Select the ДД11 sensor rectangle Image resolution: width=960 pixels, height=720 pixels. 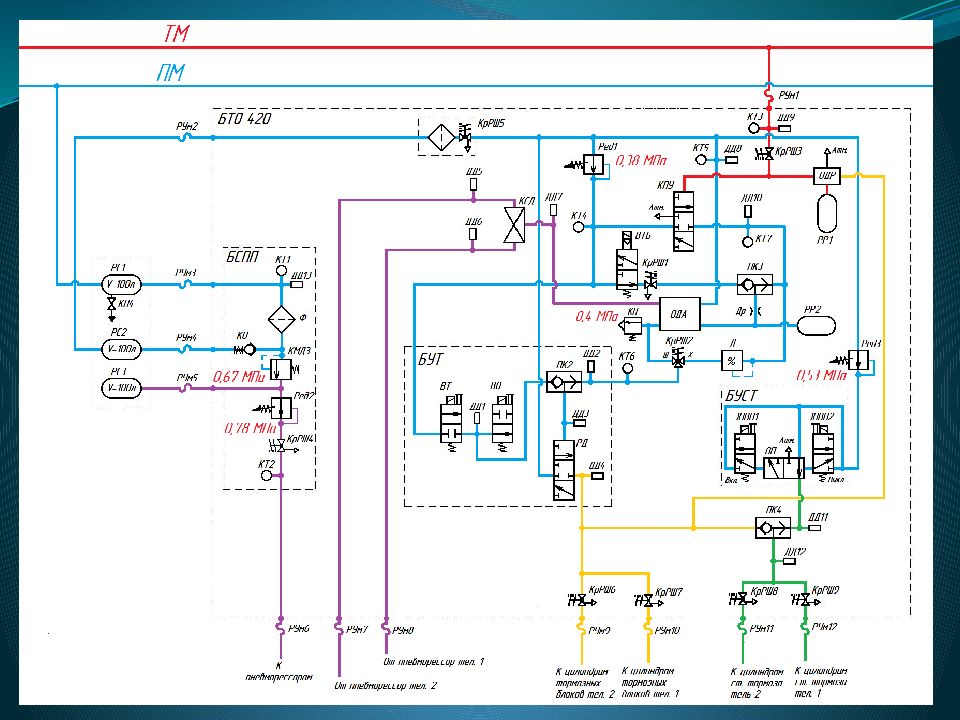coord(816,527)
